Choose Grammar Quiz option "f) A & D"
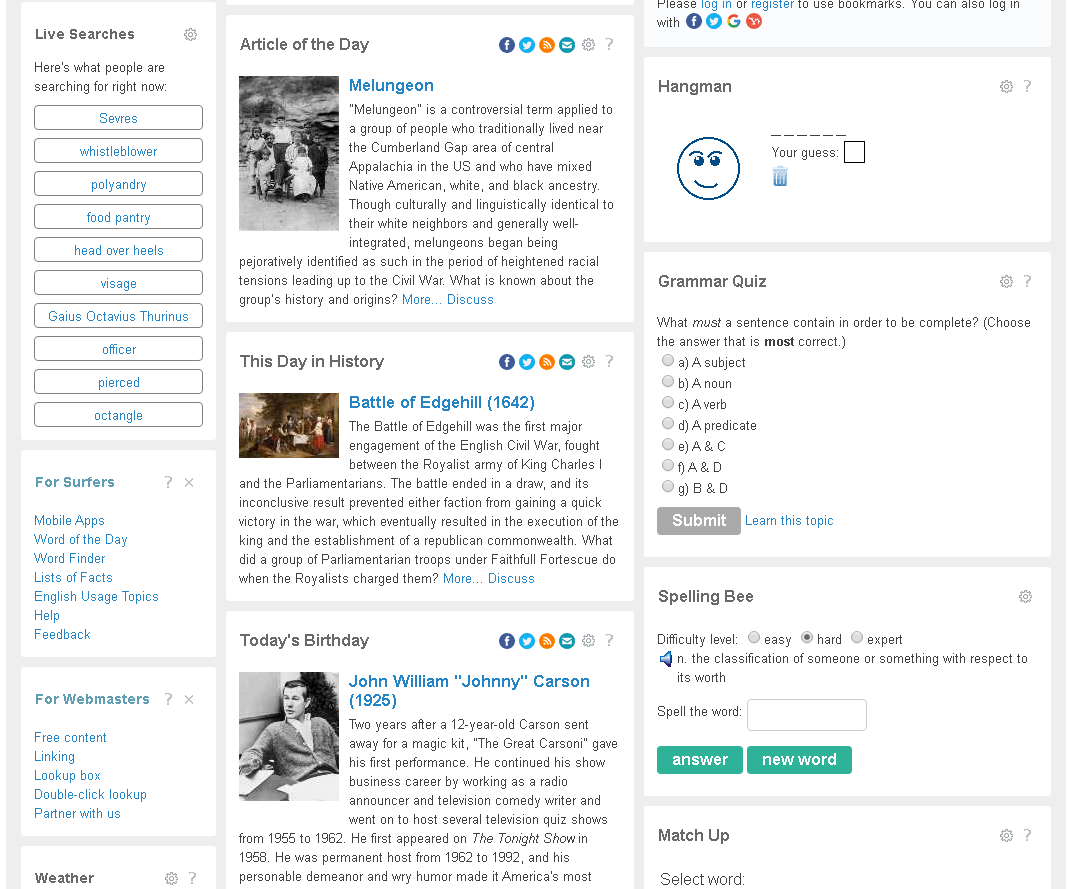Image resolution: width=1070 pixels, height=889 pixels. (668, 466)
